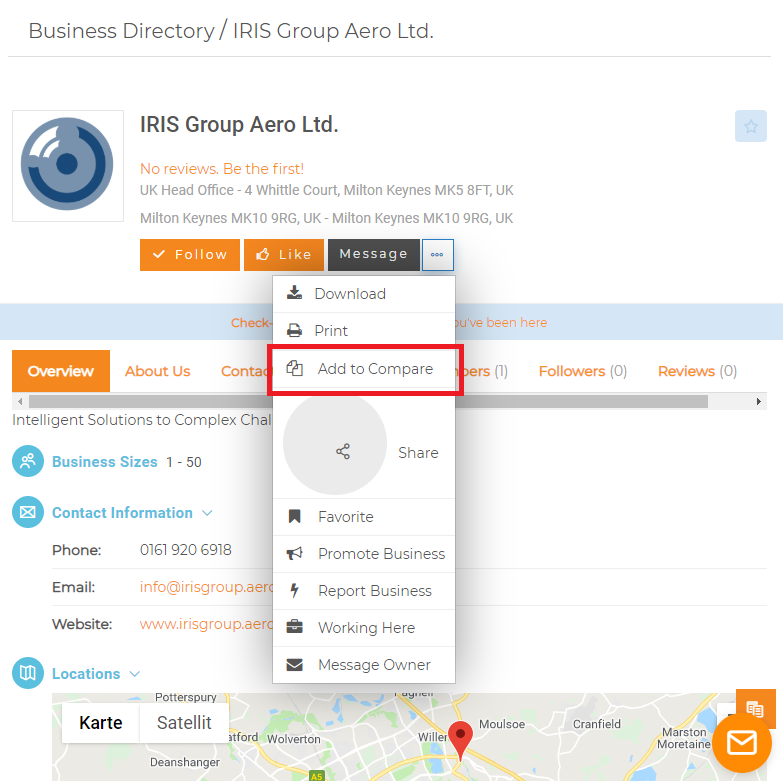Click the bookmark Favorite icon

(294, 516)
